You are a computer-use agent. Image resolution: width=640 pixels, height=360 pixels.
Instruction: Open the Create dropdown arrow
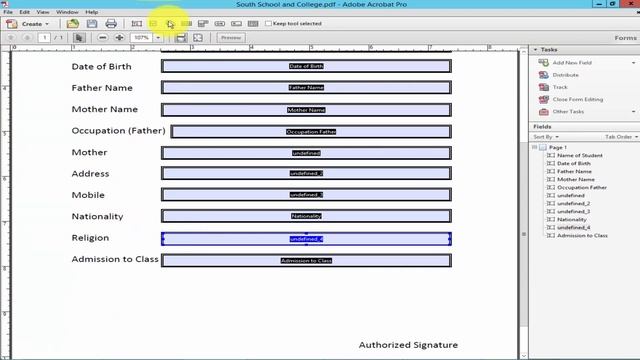tap(47, 24)
